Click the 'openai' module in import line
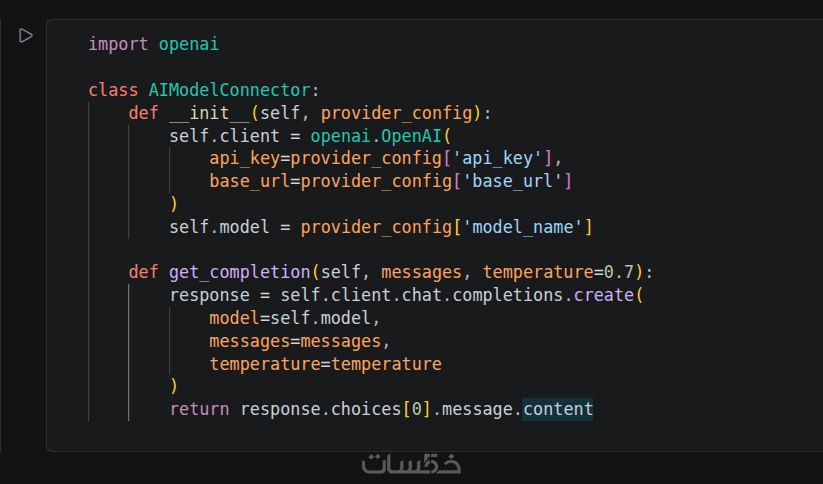This screenshot has height=484, width=823. 188,44
